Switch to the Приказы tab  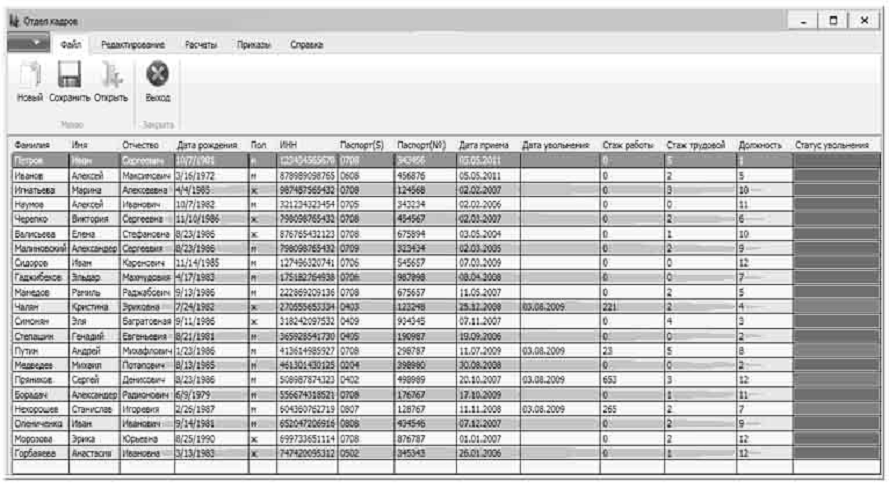[253, 45]
